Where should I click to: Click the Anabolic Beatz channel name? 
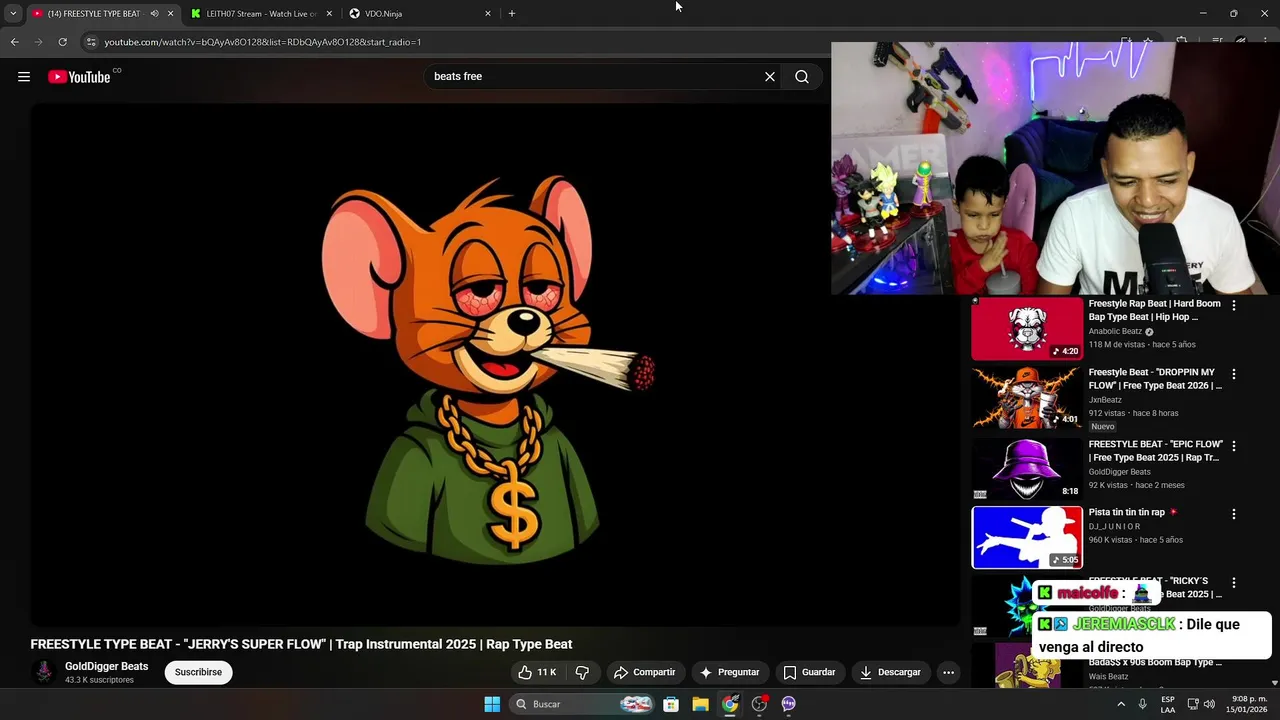click(1115, 331)
